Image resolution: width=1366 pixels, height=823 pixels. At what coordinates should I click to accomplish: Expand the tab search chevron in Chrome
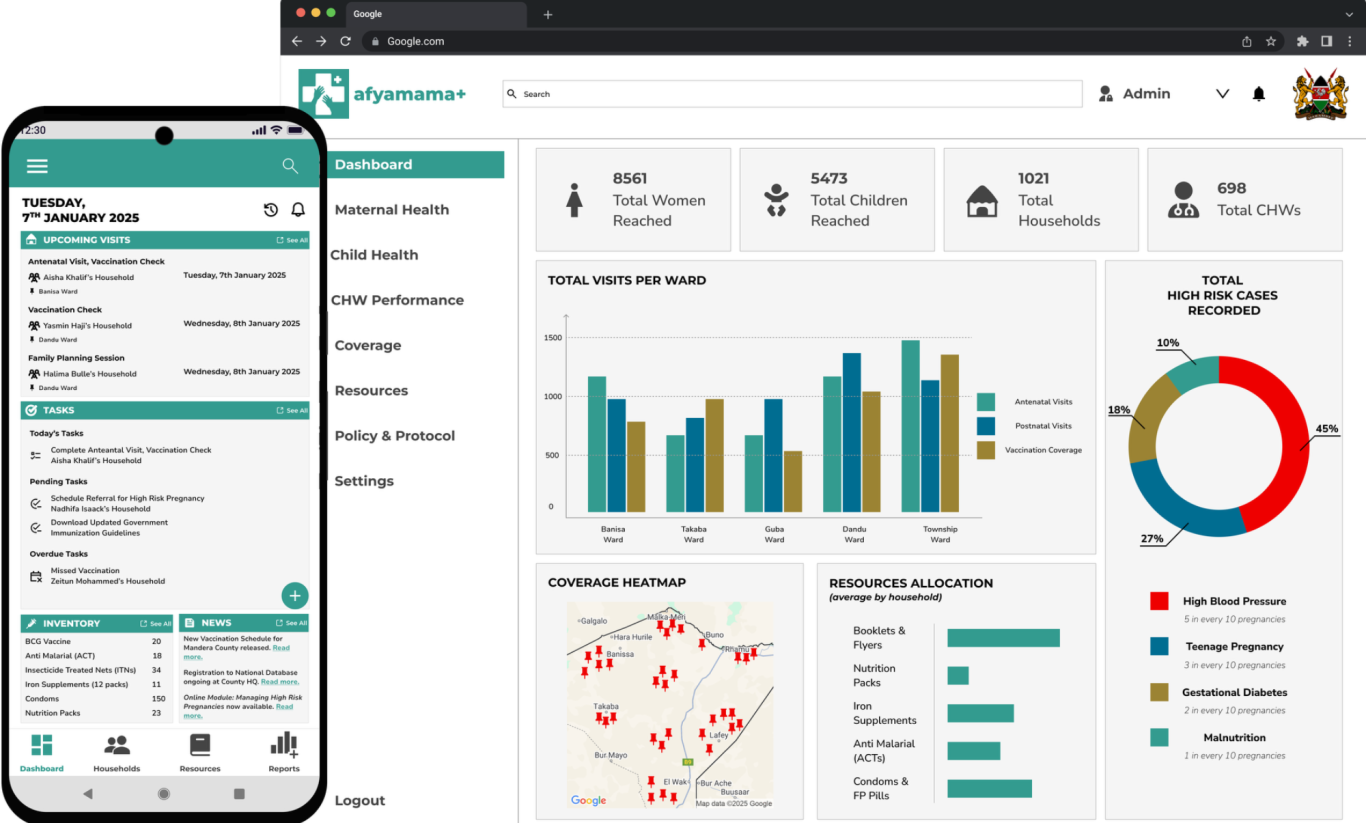click(1349, 14)
